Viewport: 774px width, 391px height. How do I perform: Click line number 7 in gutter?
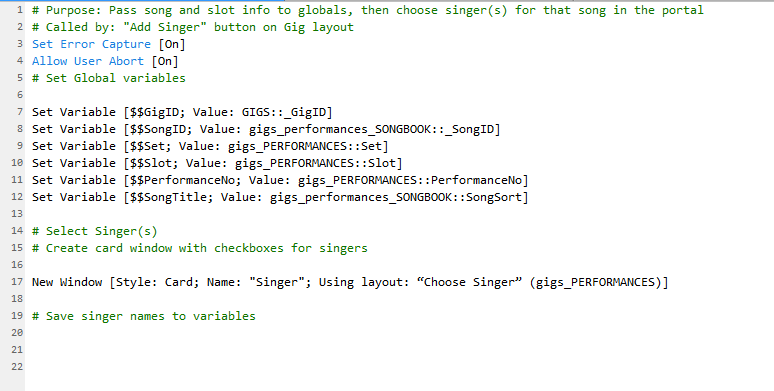point(20,112)
